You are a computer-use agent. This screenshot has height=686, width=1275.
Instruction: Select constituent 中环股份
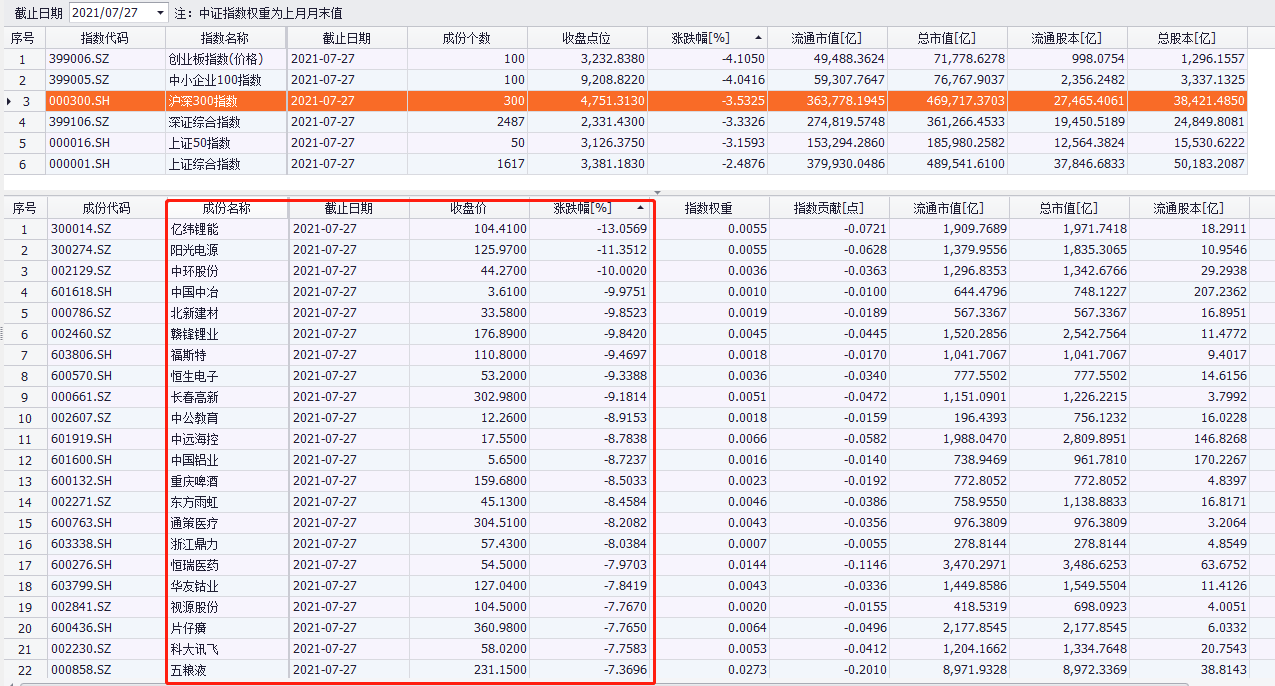[x=194, y=271]
